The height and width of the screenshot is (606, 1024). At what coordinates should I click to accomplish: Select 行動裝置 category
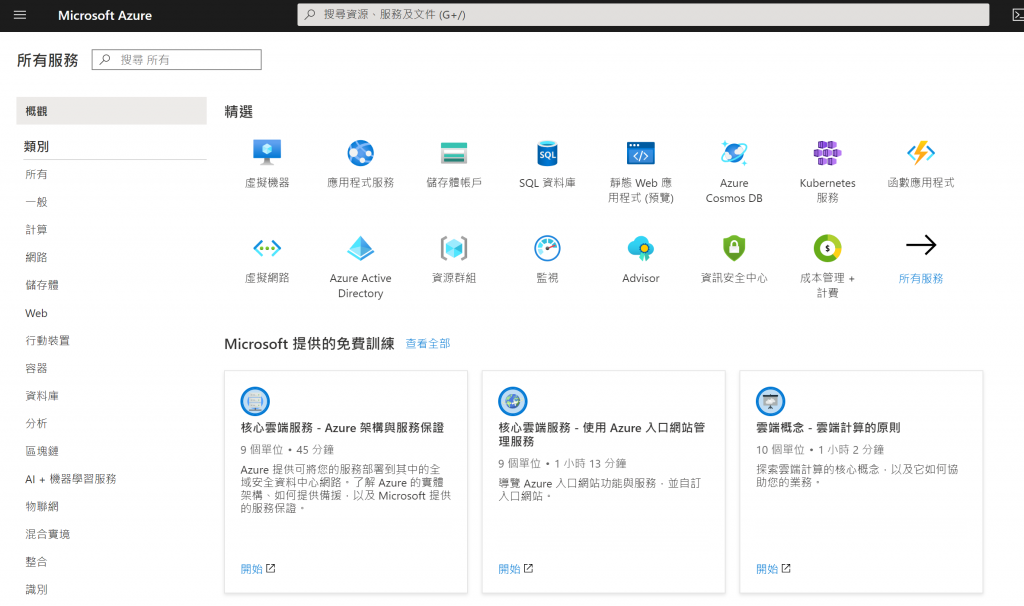click(48, 340)
